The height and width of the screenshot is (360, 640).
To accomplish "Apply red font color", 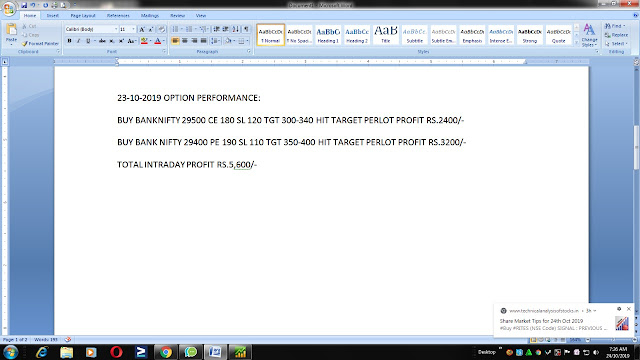I will [158, 41].
